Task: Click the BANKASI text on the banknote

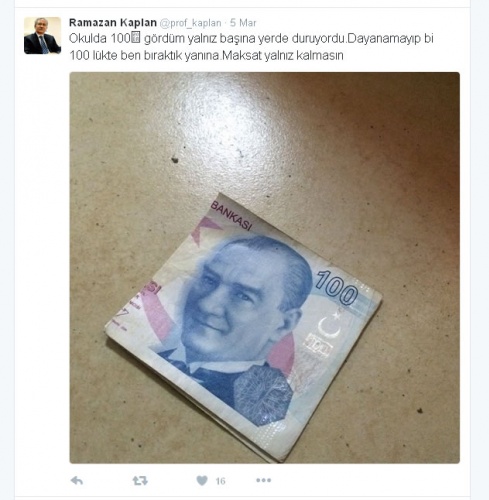Action: [231, 216]
